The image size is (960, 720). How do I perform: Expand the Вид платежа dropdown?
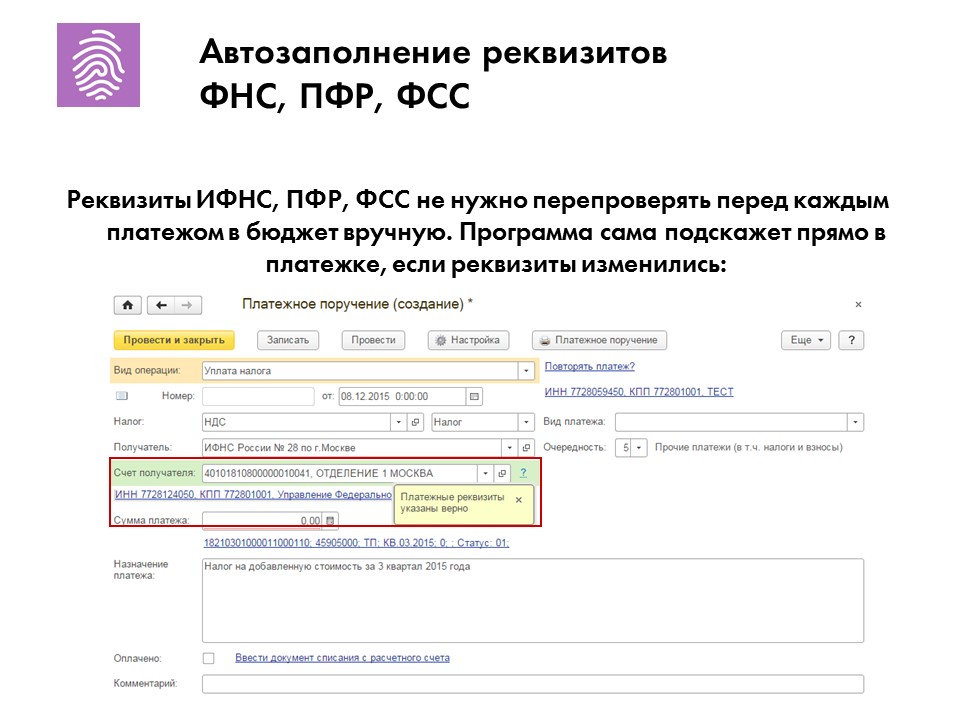(855, 422)
